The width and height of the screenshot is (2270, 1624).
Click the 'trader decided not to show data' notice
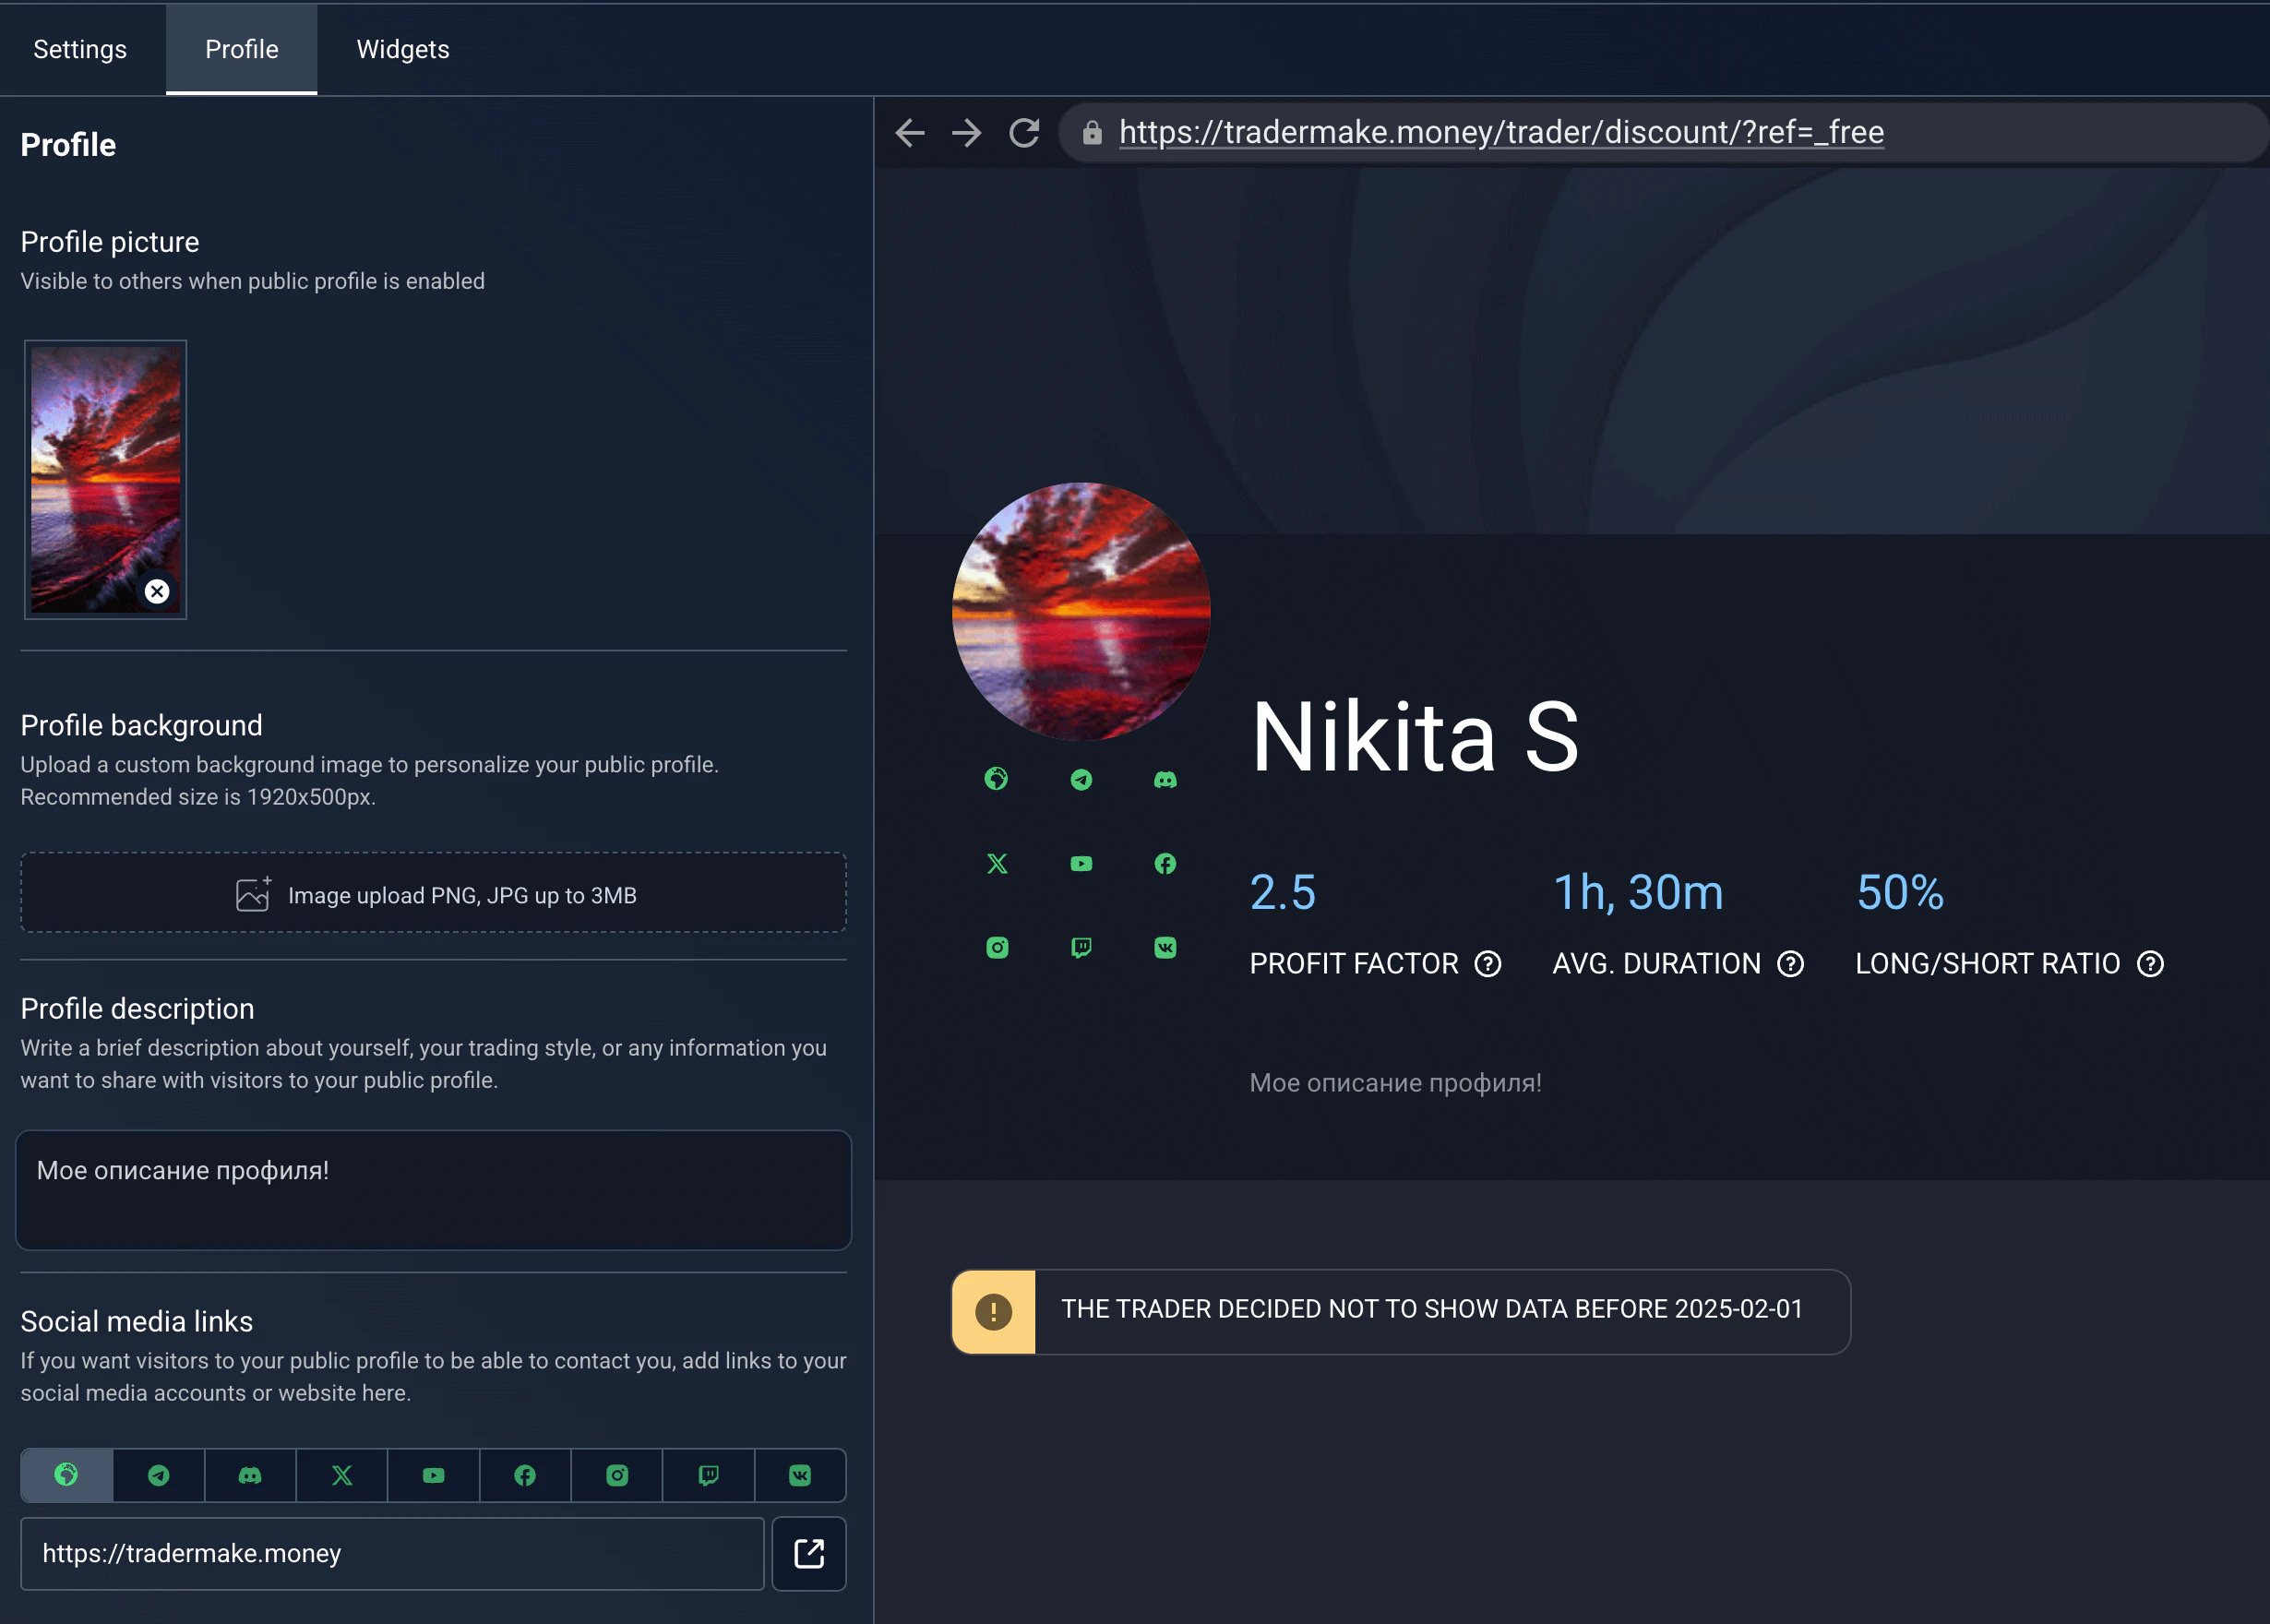point(1400,1311)
